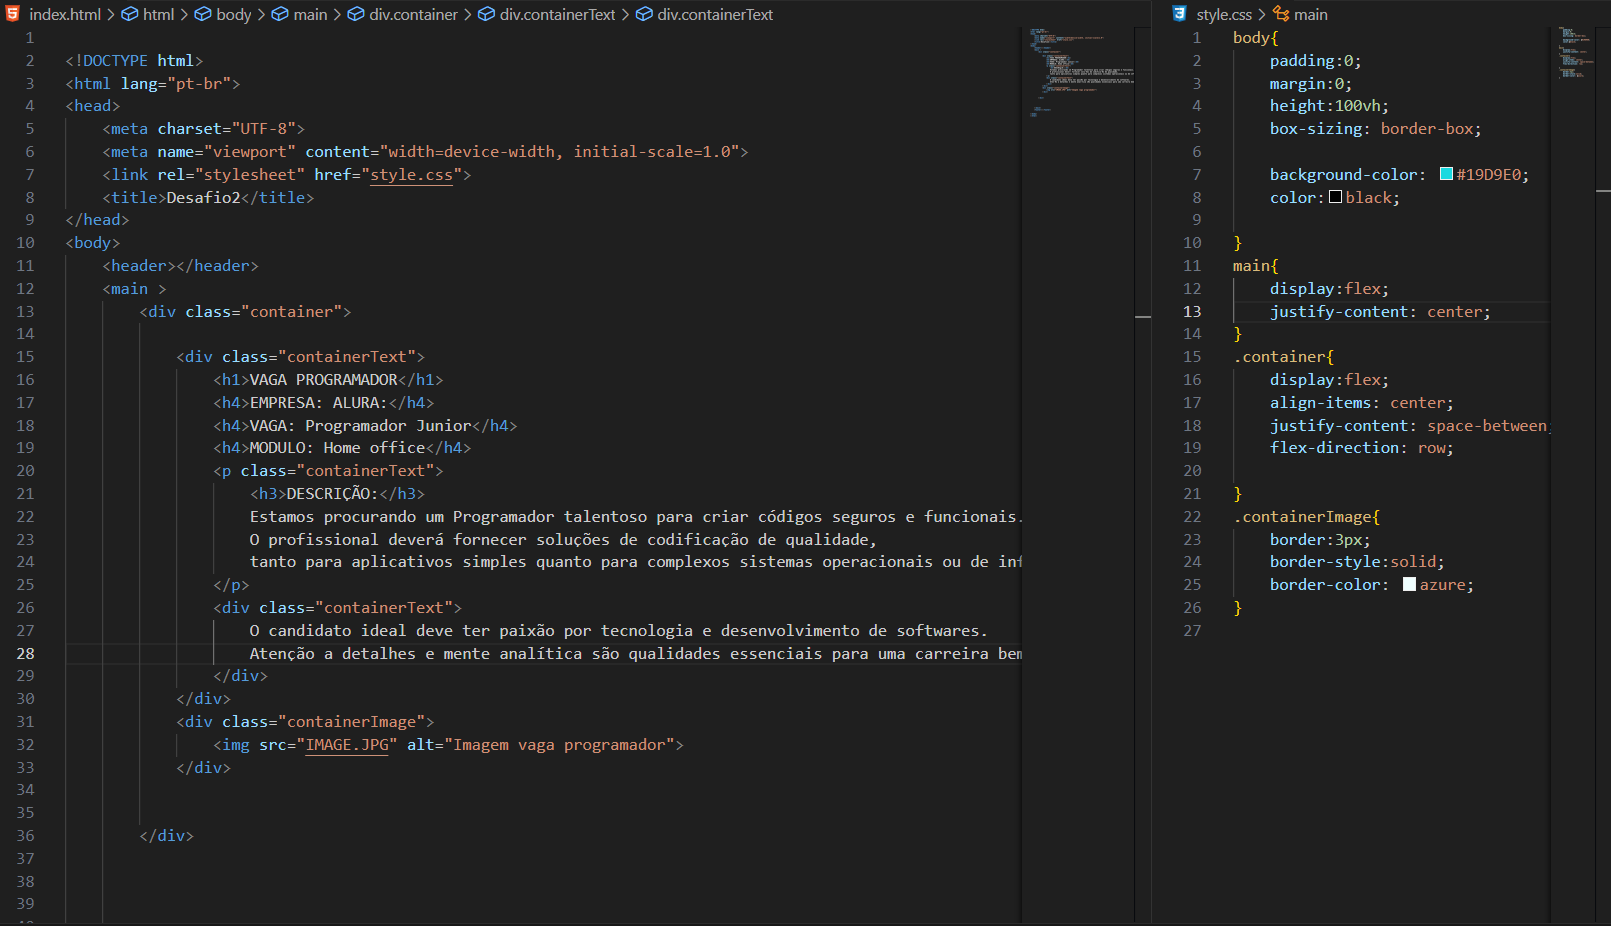Screen dimensions: 1611x926
Task: Click the CSS3 file icon in style.css breadcrumb
Action: tap(1180, 14)
